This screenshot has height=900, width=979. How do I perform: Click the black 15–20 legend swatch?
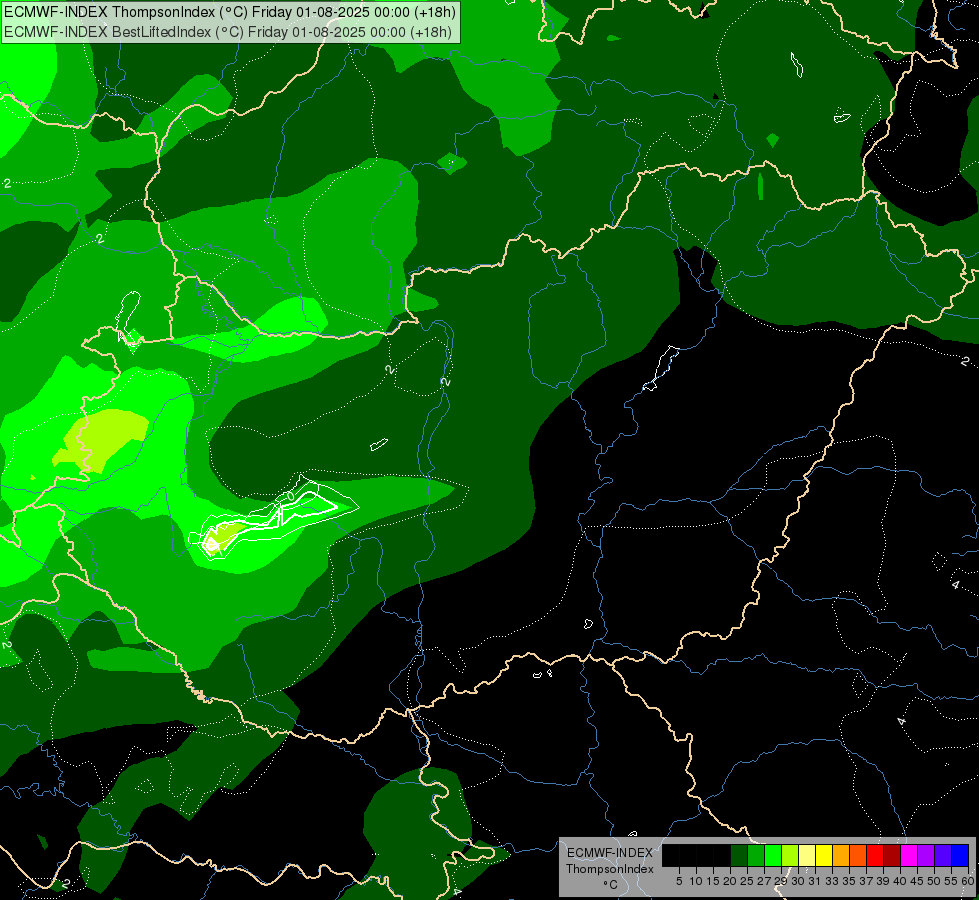tap(722, 855)
